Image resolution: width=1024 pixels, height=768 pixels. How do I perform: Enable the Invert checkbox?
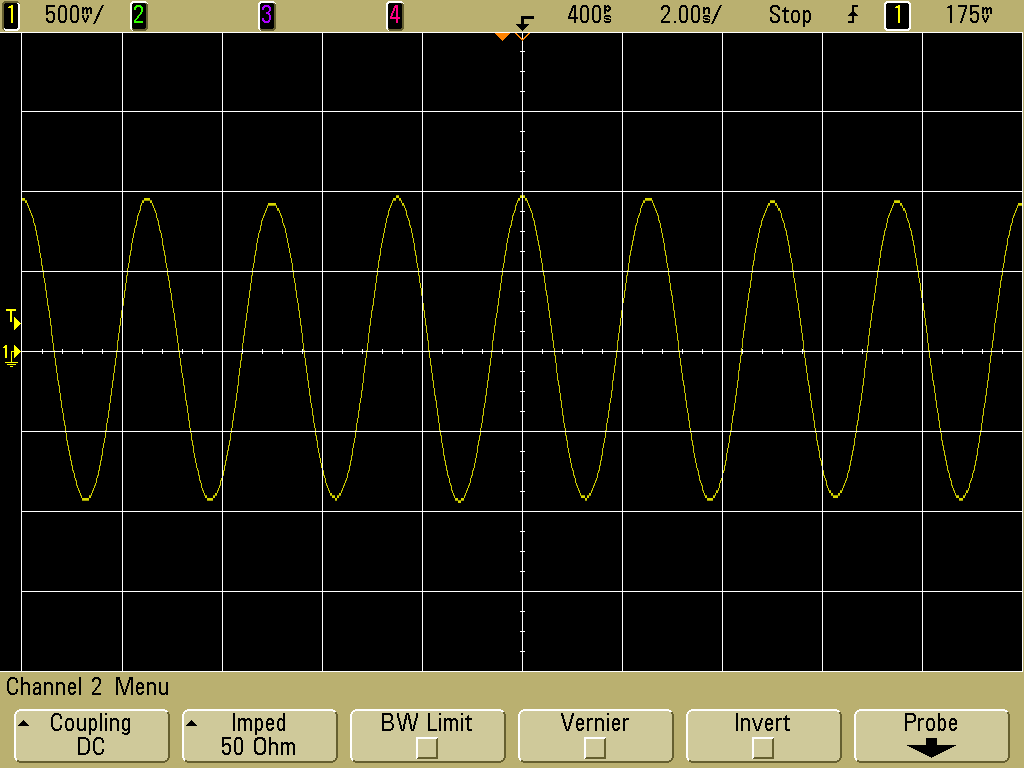pos(762,746)
